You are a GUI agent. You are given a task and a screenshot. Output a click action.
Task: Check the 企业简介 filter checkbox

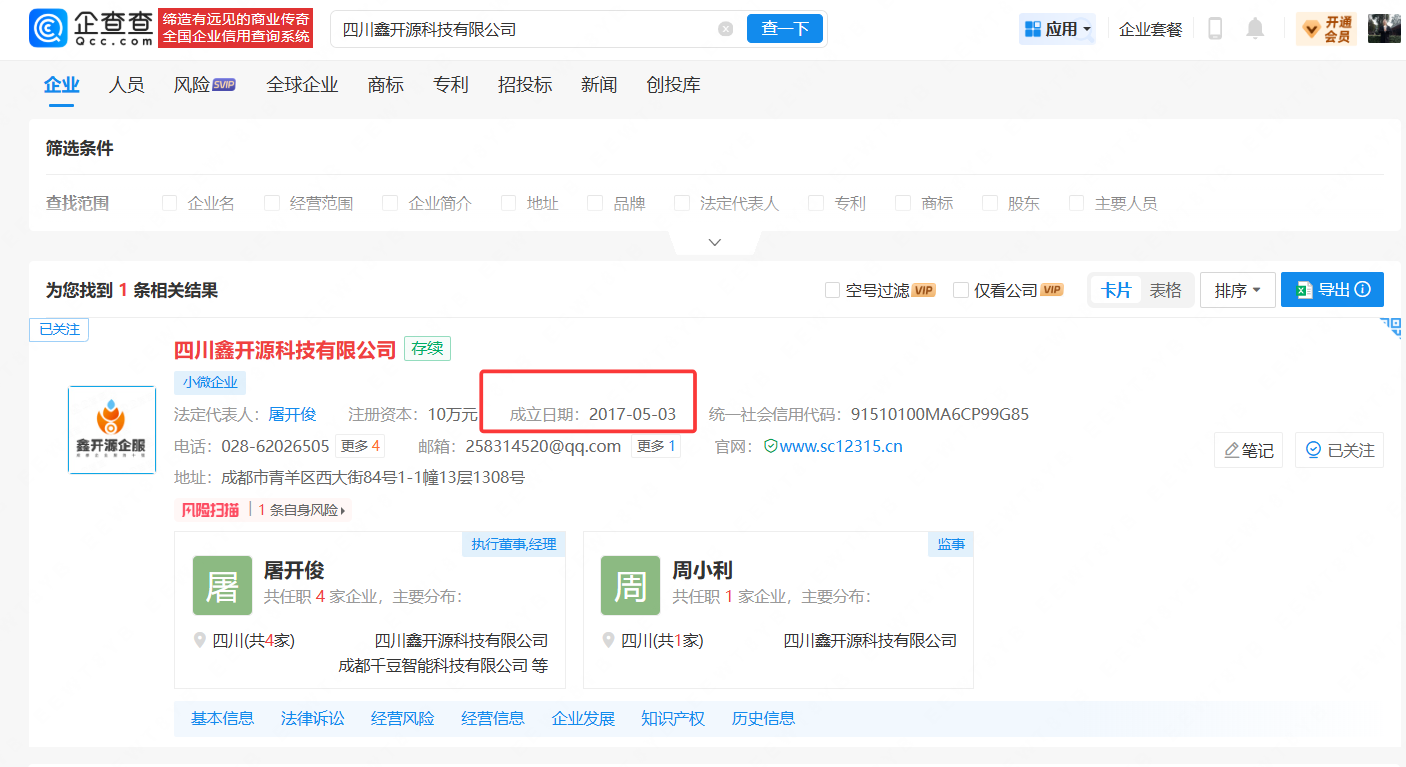(390, 203)
